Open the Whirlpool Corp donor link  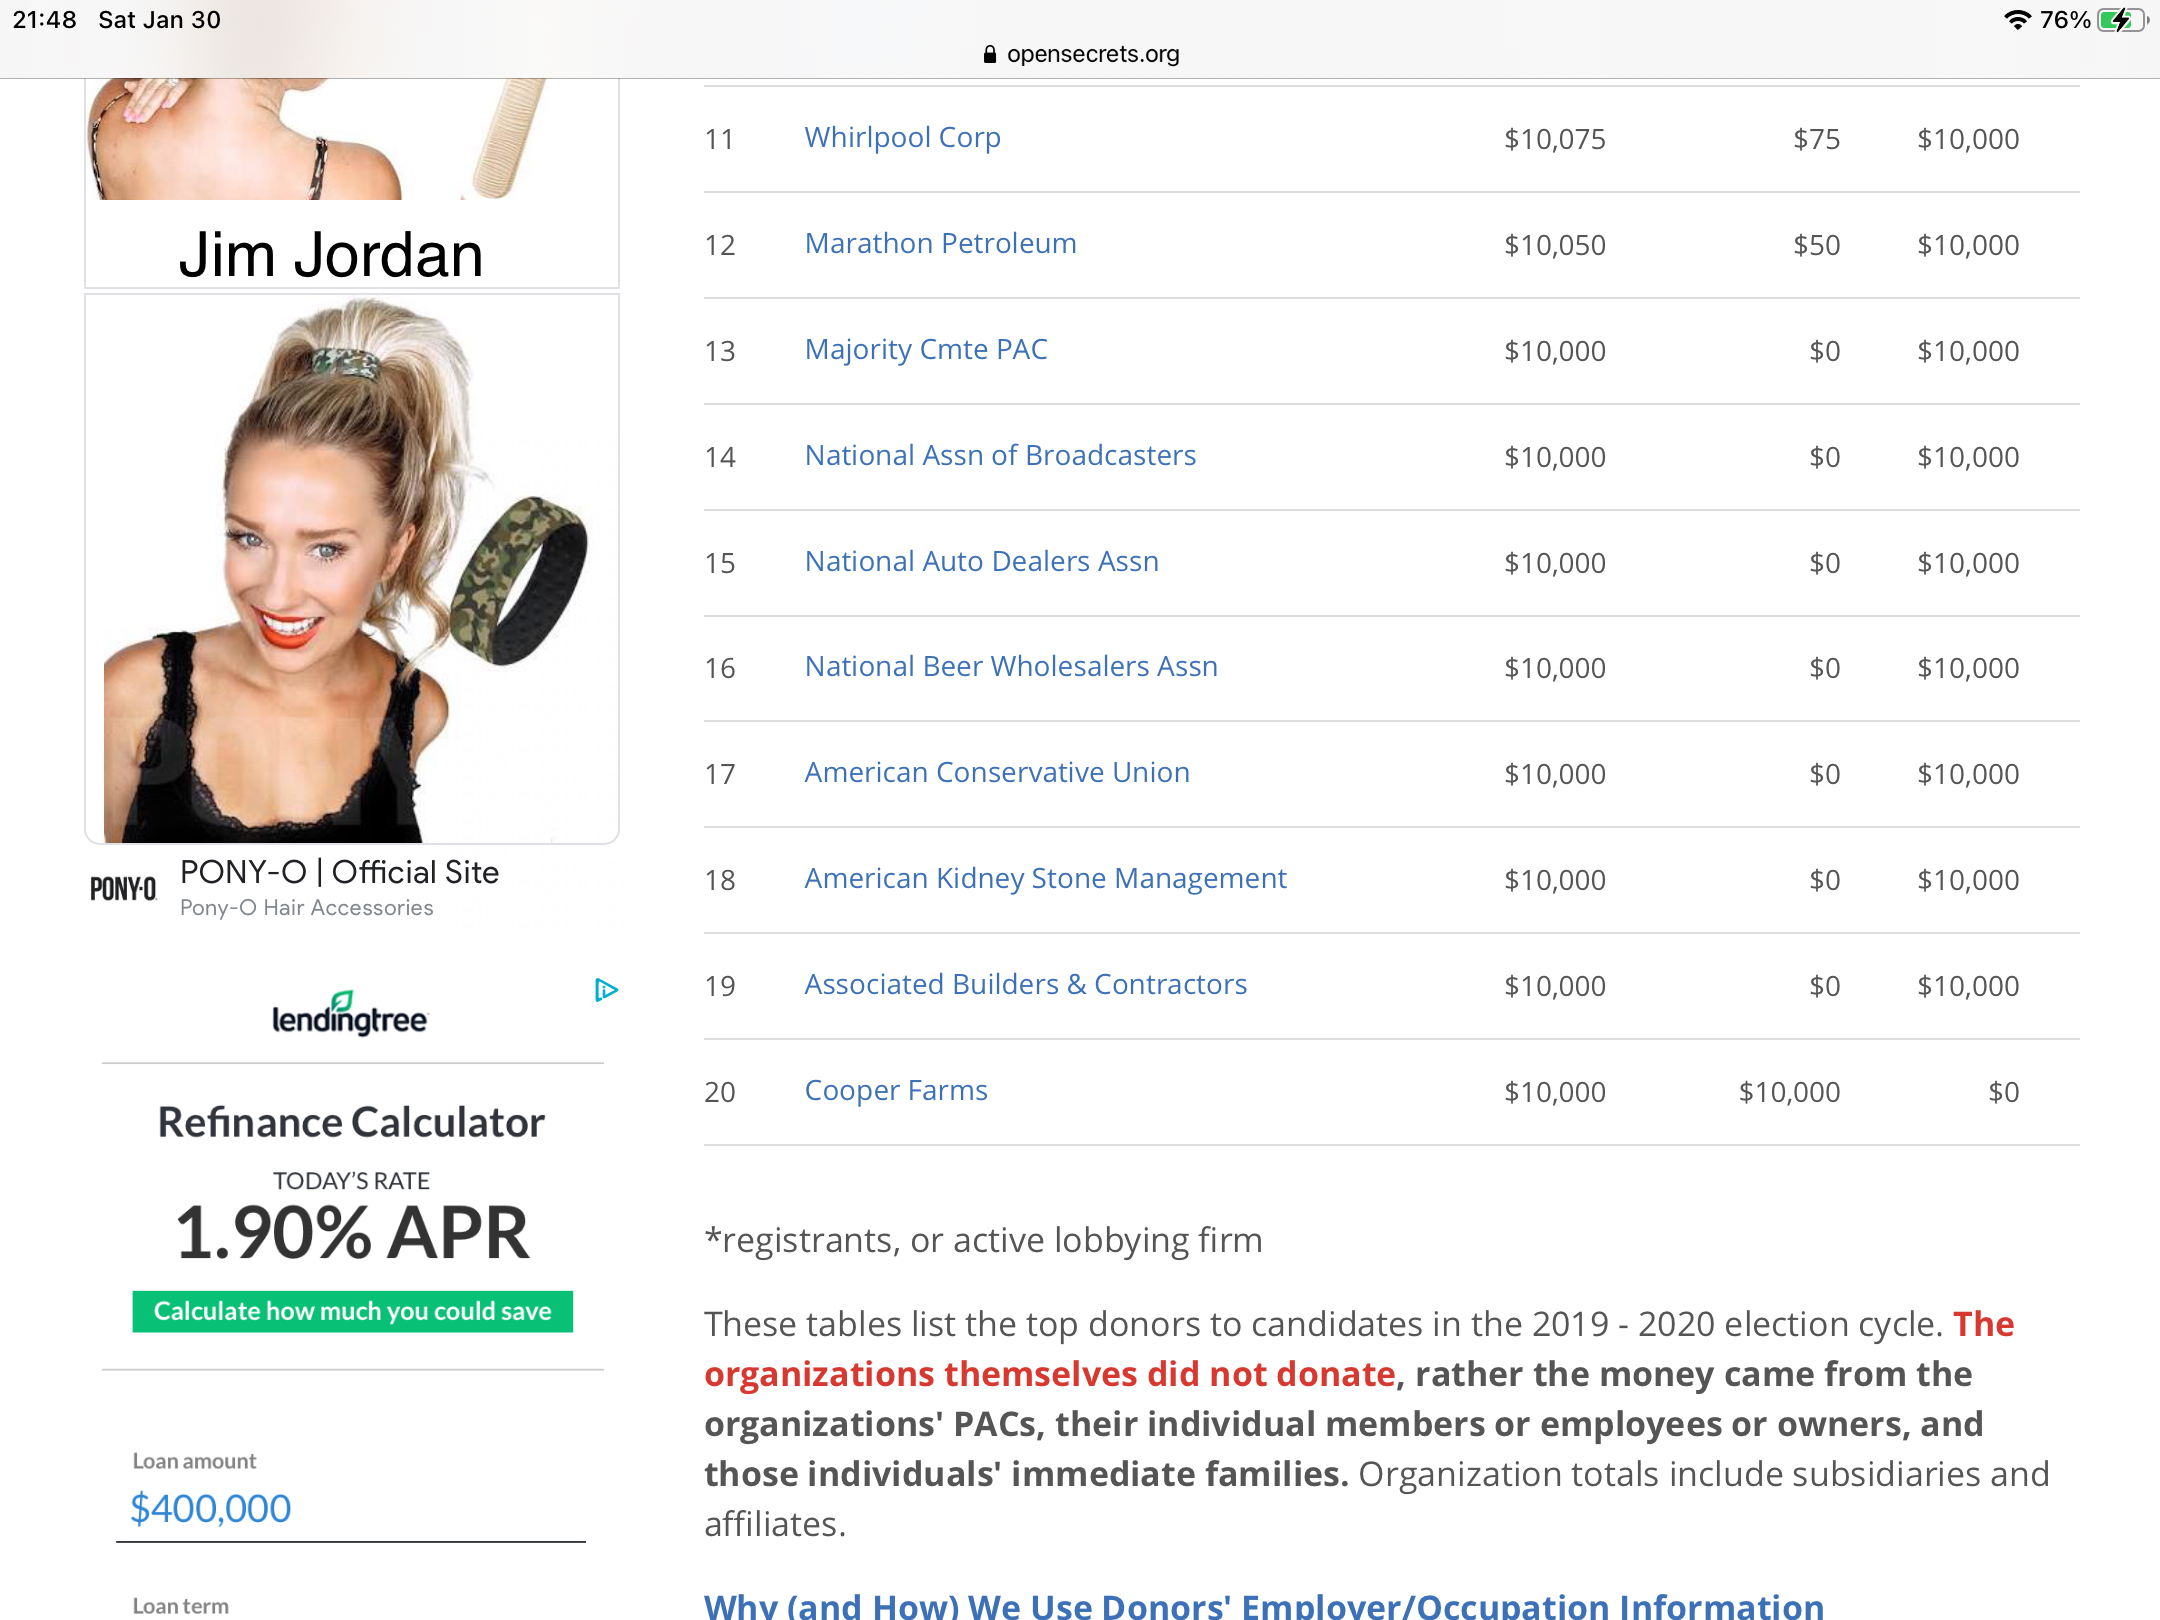pos(902,137)
